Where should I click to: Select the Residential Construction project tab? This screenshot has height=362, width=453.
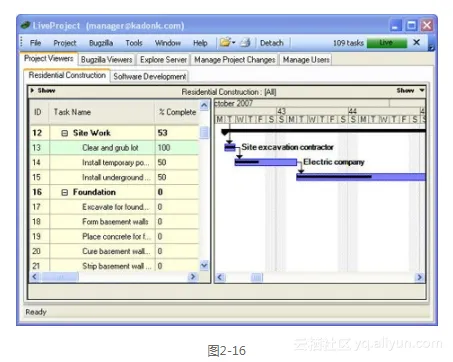click(67, 75)
